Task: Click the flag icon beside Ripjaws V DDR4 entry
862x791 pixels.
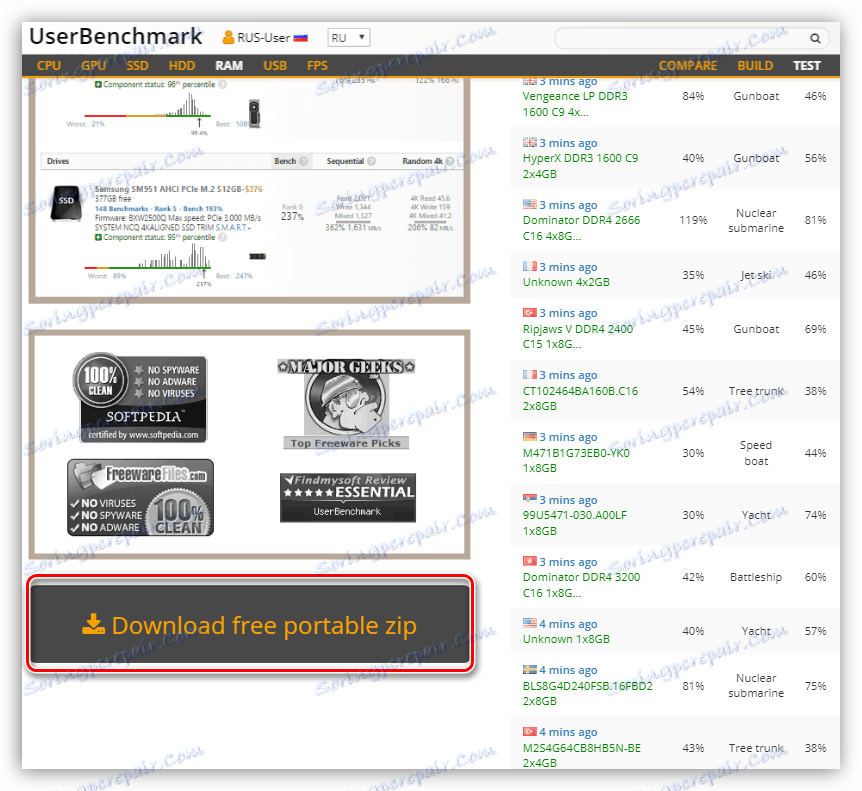Action: (530, 312)
